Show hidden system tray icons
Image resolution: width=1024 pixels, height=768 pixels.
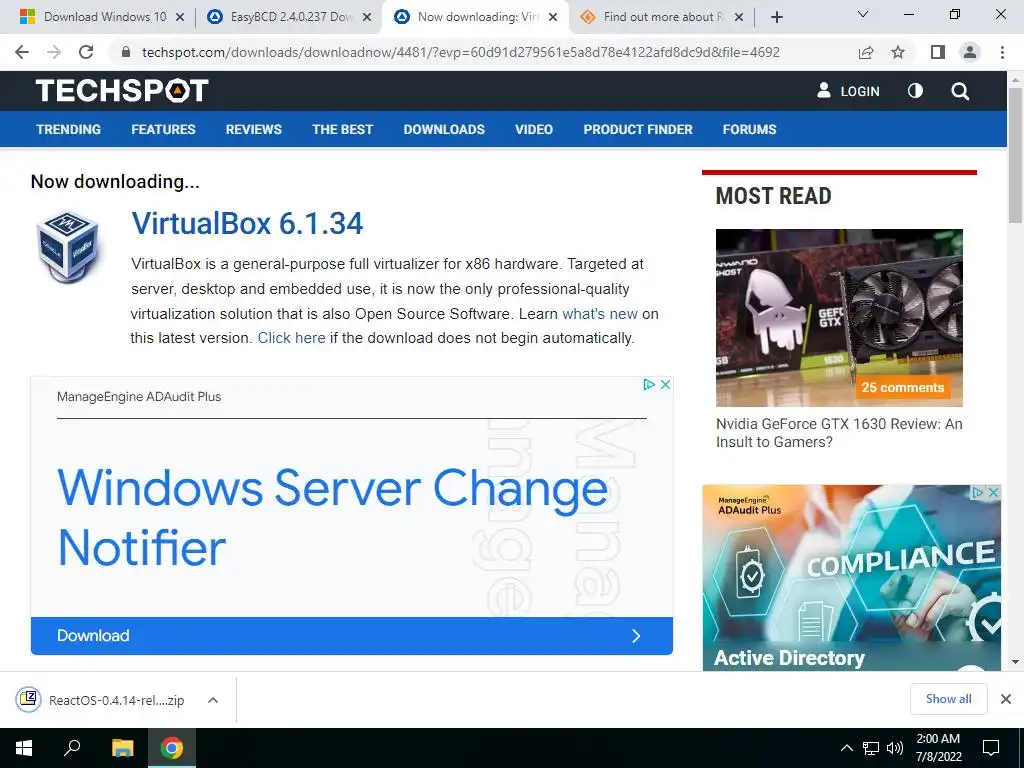pyautogui.click(x=846, y=748)
